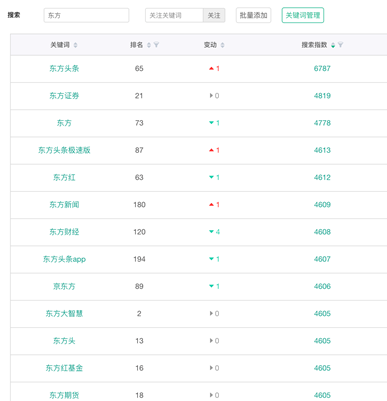Select the red up change in the 东方头条 row

tap(214, 69)
